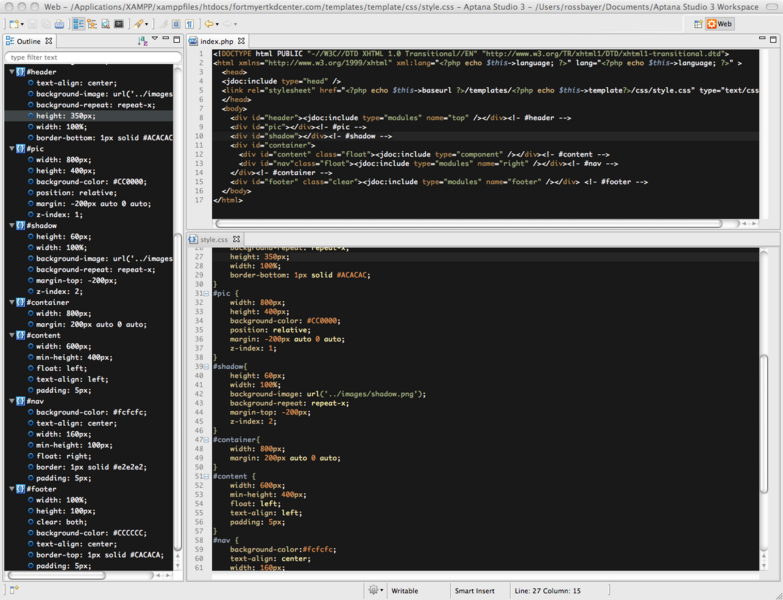Click the type filter text field
Image resolution: width=783 pixels, height=600 pixels.
[x=93, y=57]
